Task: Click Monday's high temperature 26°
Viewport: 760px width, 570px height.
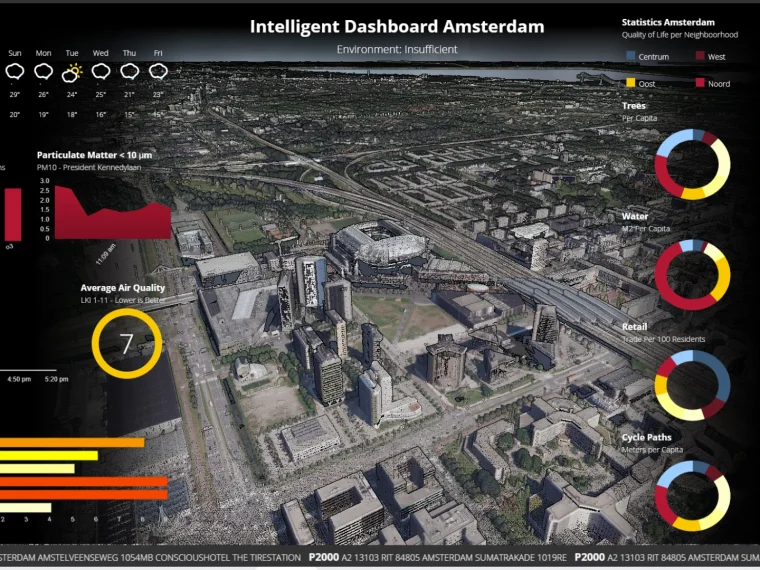Action: tap(43, 95)
